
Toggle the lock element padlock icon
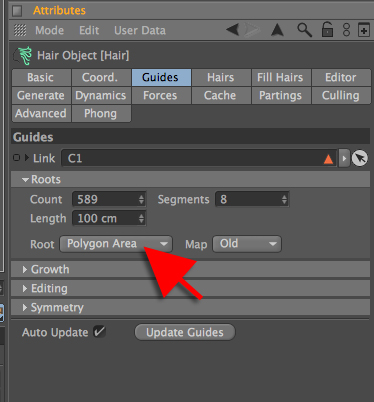(327, 30)
